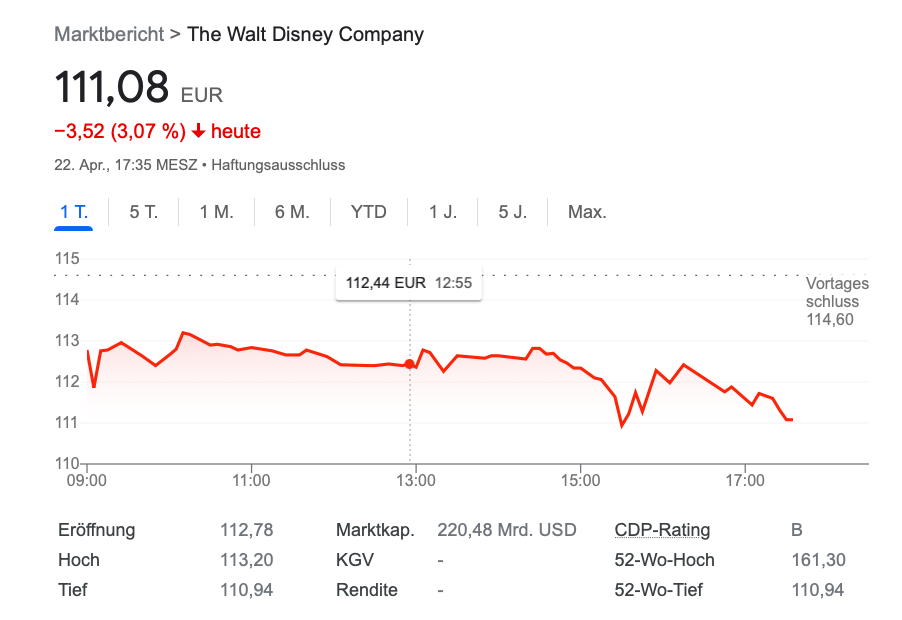Viewport: 902px width, 620px height.
Task: Select the 1 T. time range tab
Action: click(x=73, y=212)
